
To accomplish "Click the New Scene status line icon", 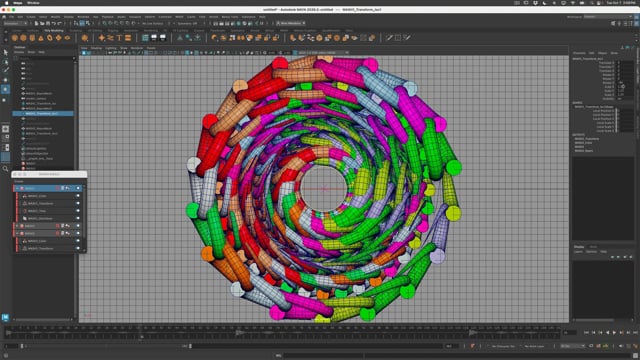I will pyautogui.click(x=37, y=24).
